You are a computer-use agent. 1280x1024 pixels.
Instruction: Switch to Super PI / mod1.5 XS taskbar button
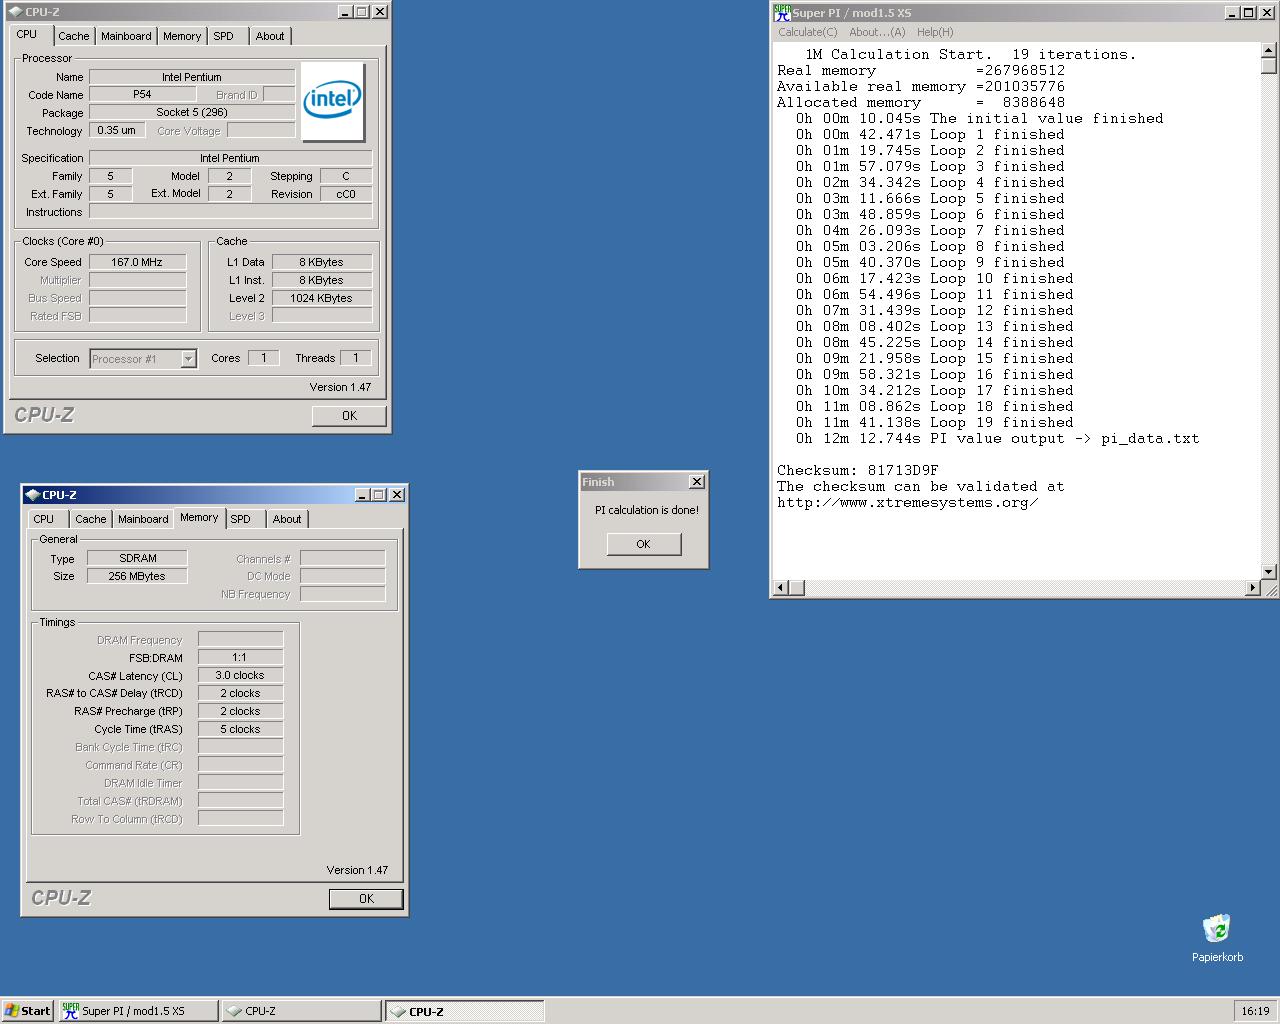[x=137, y=1011]
